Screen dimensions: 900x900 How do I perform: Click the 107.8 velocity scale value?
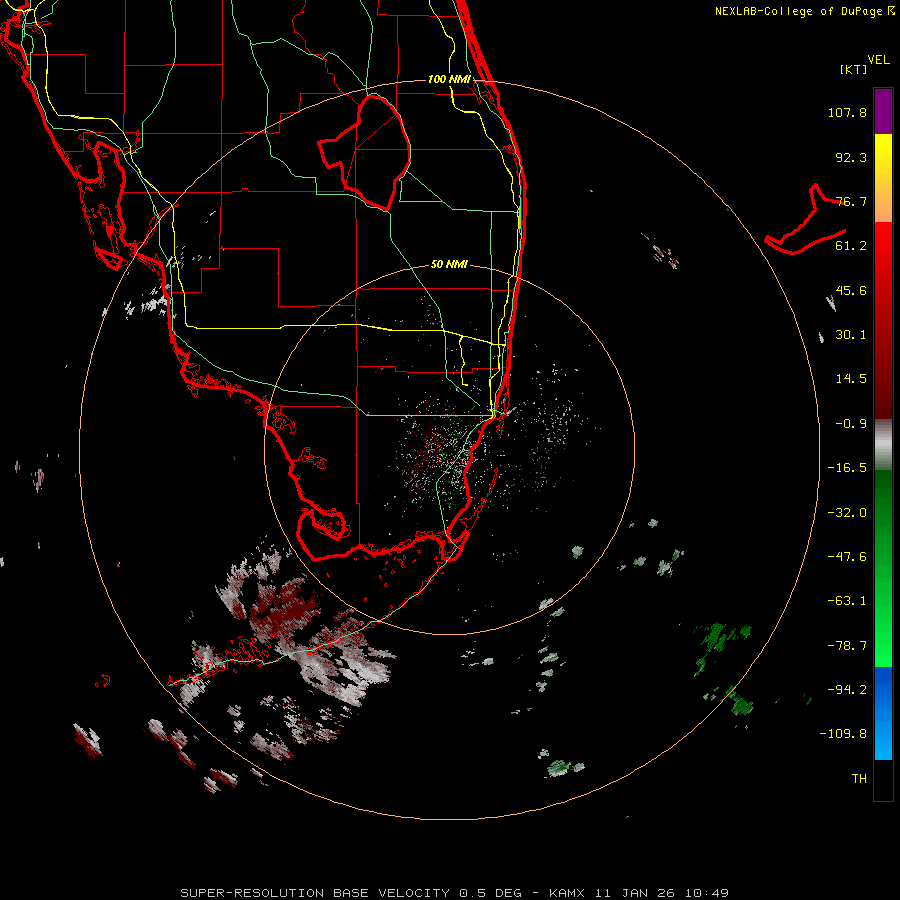click(x=847, y=112)
